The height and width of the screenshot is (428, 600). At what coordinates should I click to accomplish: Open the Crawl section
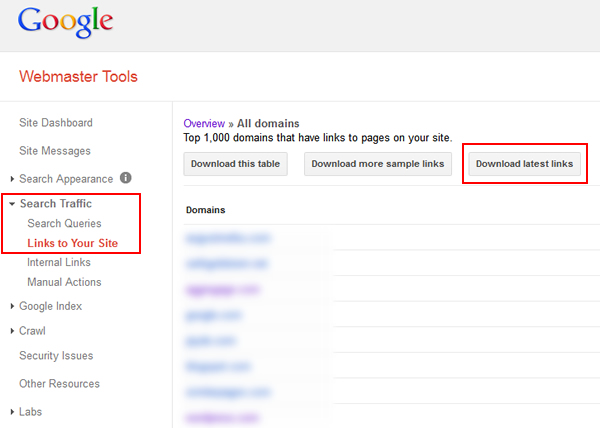32,331
